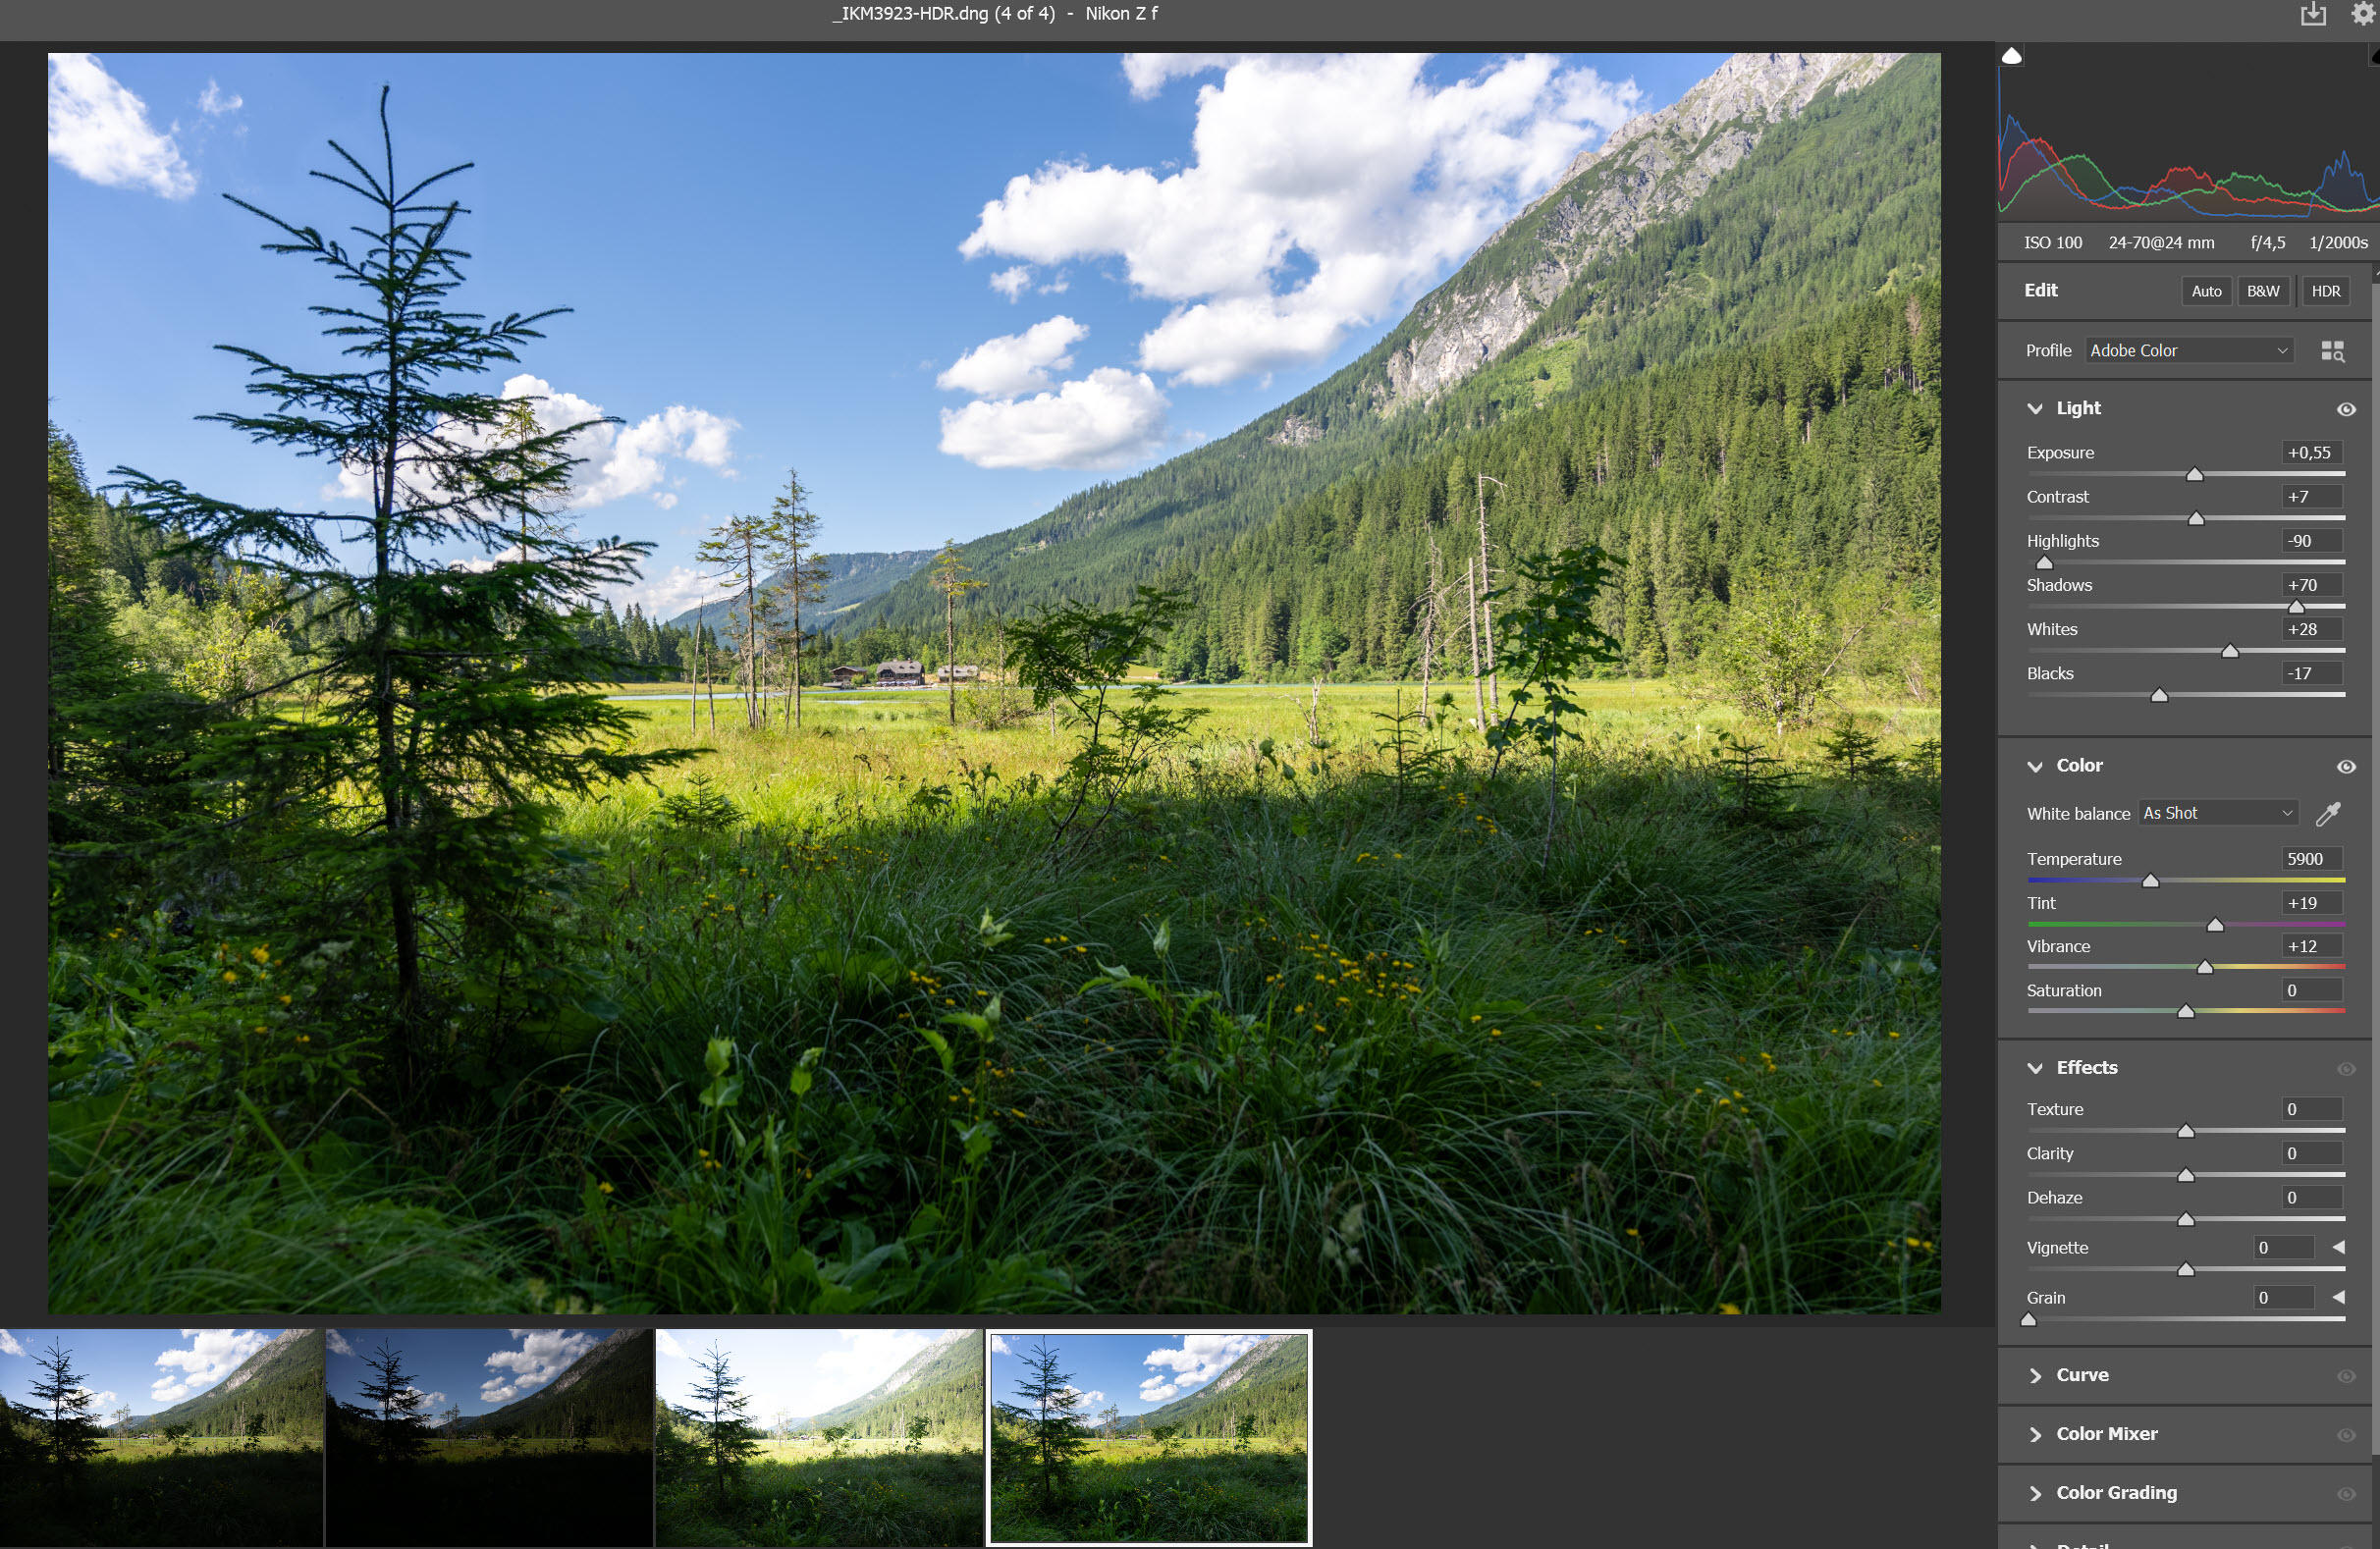Click the save image icon at top right
Viewport: 2380px width, 1549px height.
pos(2313,14)
